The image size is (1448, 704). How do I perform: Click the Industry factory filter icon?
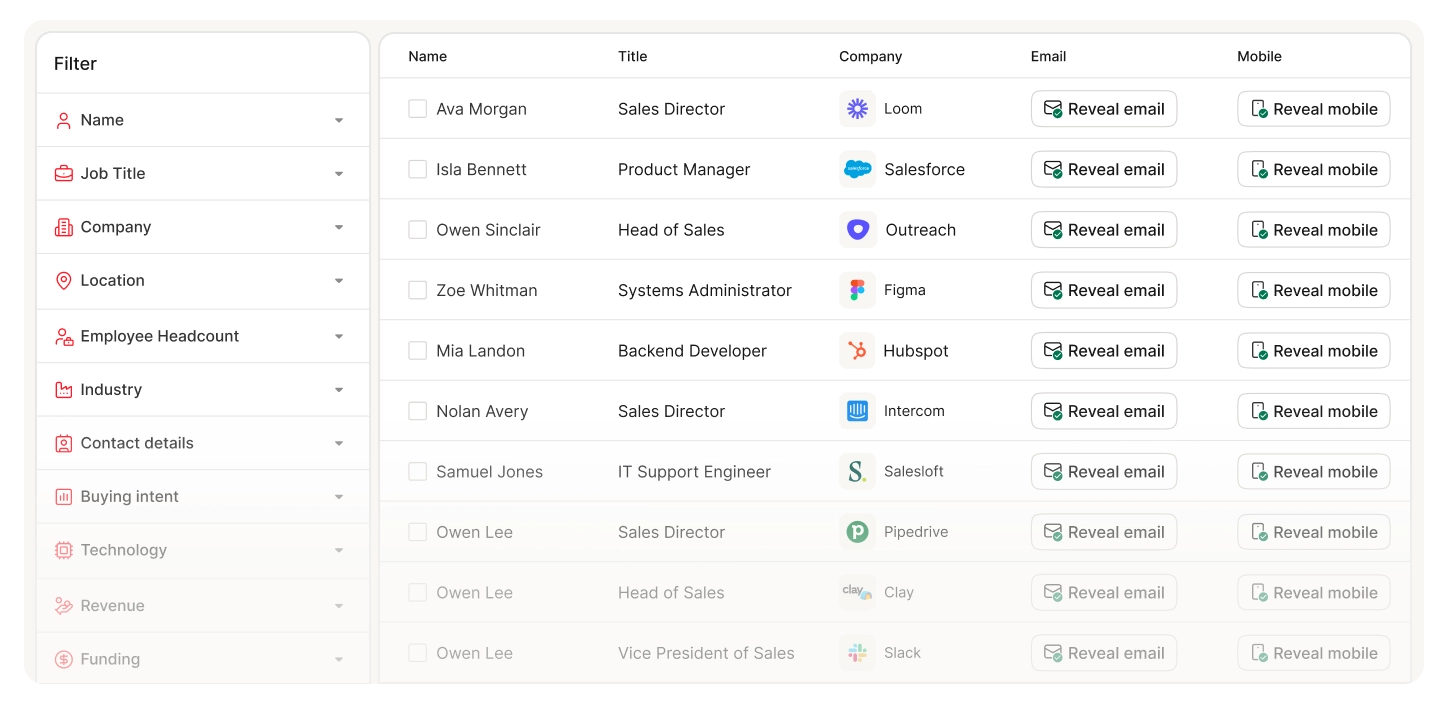point(63,390)
